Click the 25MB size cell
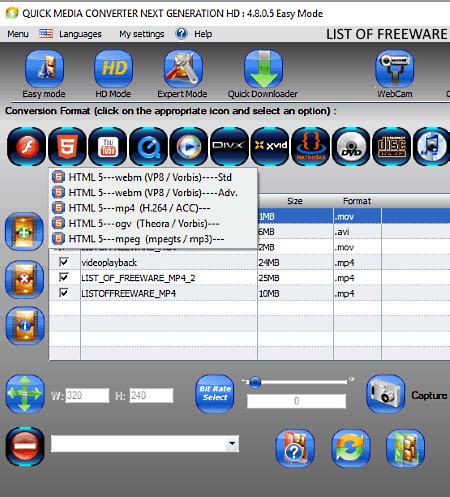This screenshot has height=497, width=450. point(295,278)
